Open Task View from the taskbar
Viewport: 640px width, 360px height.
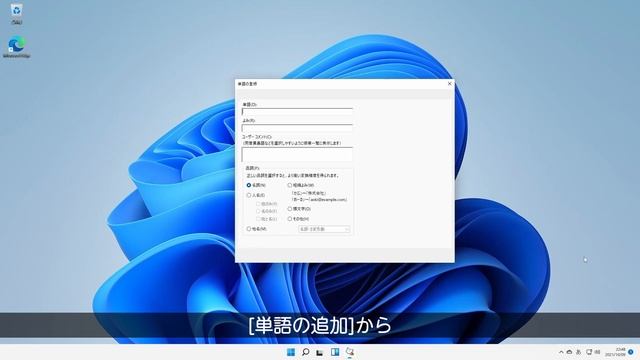click(x=320, y=352)
